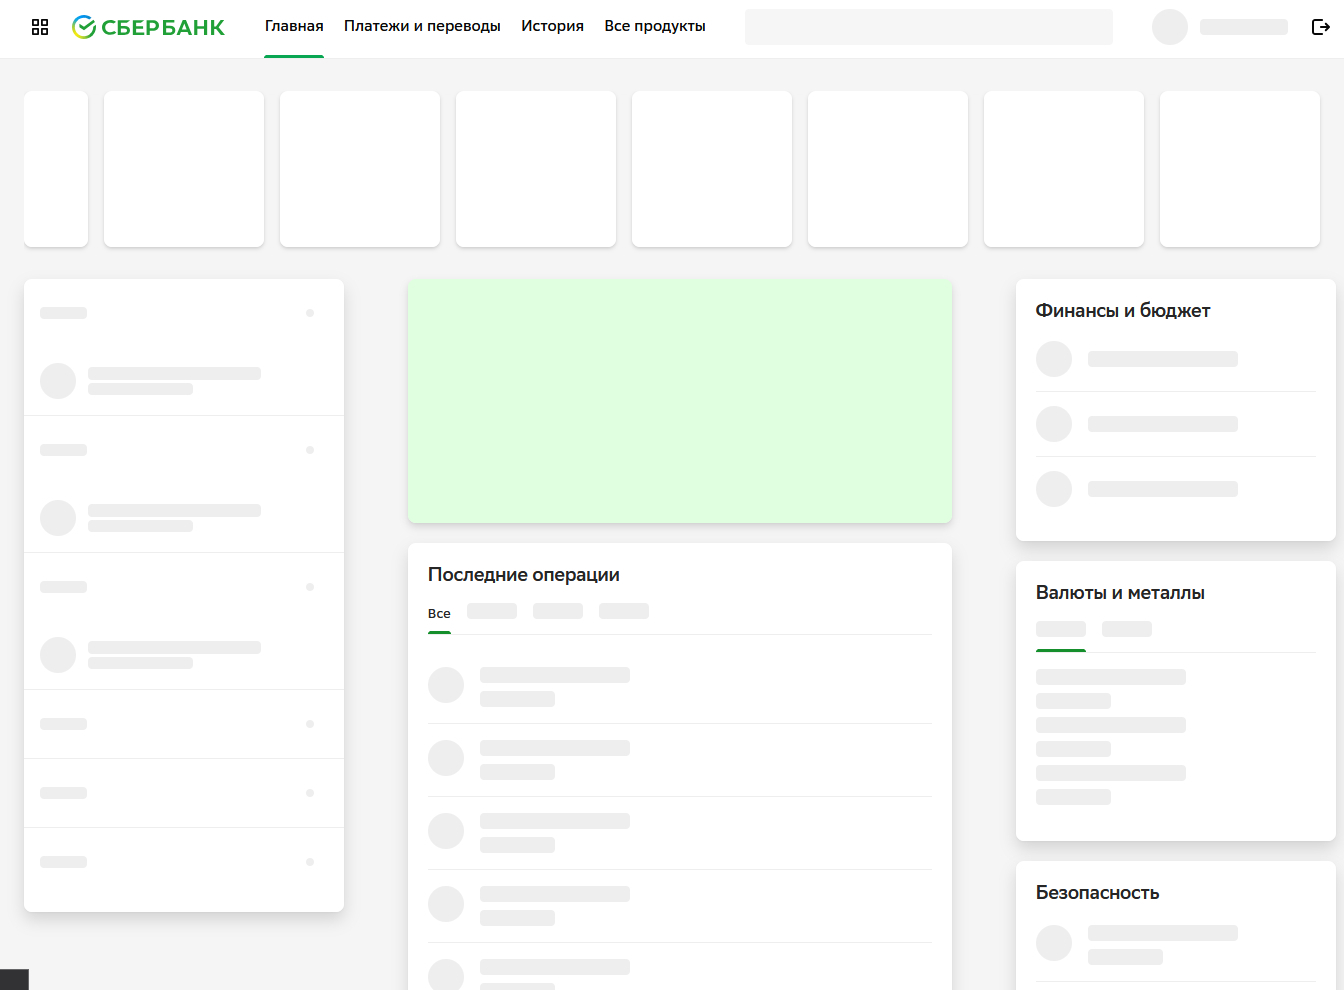Click the Последние операции heading
The width and height of the screenshot is (1344, 990).
click(524, 575)
